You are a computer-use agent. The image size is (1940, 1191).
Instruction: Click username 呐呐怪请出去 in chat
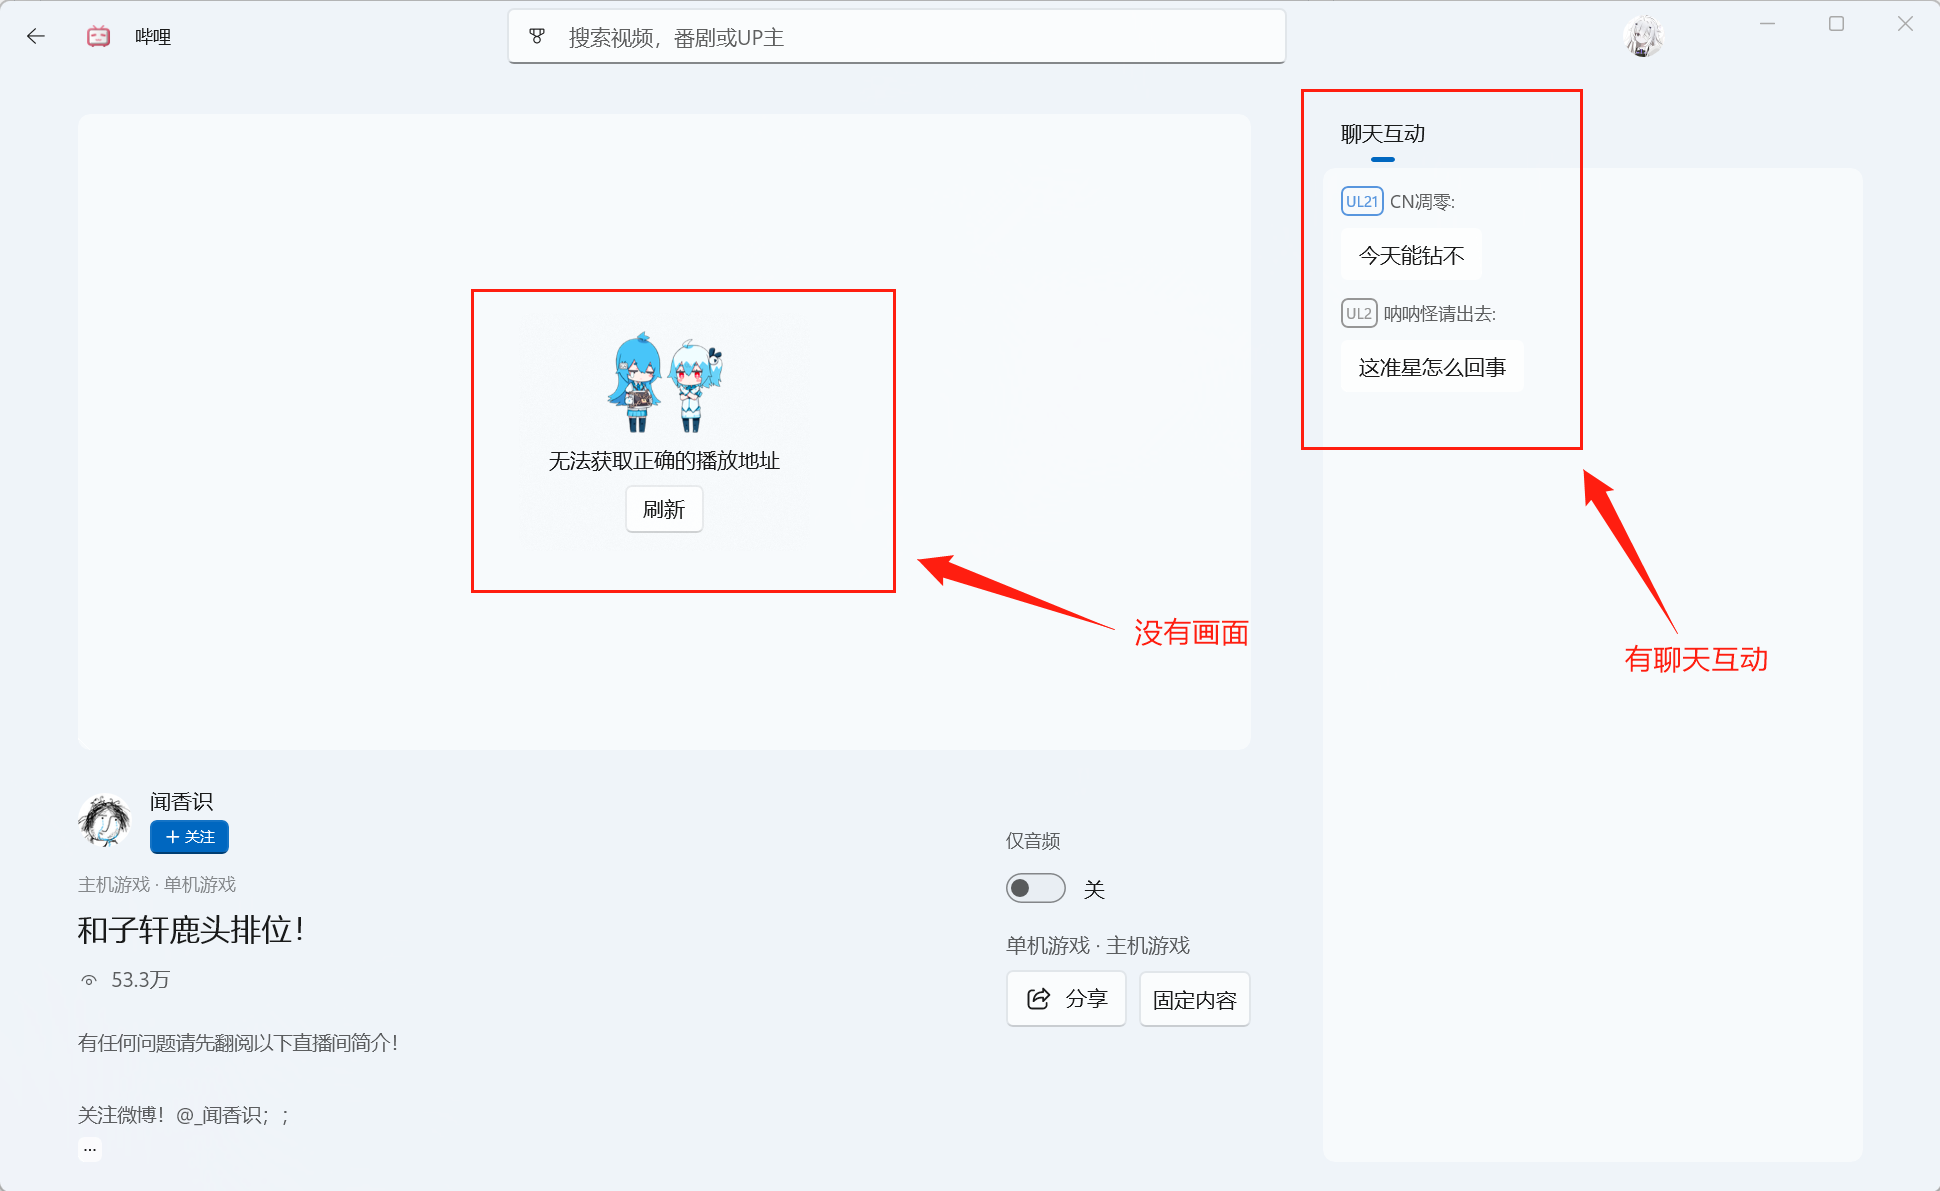pos(1439,314)
